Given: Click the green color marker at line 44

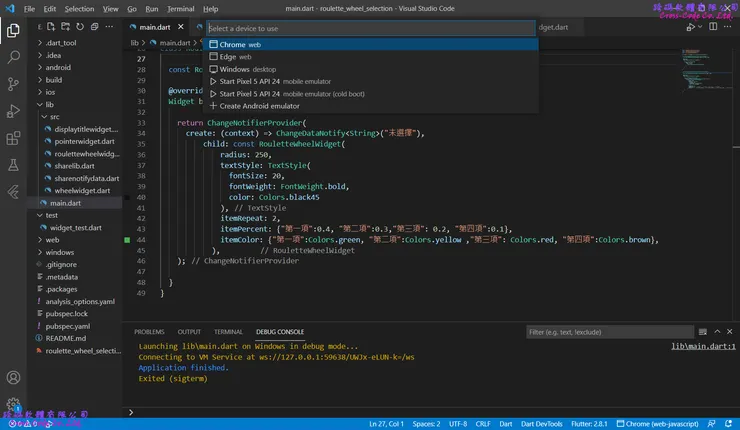Looking at the screenshot, I should (127, 241).
